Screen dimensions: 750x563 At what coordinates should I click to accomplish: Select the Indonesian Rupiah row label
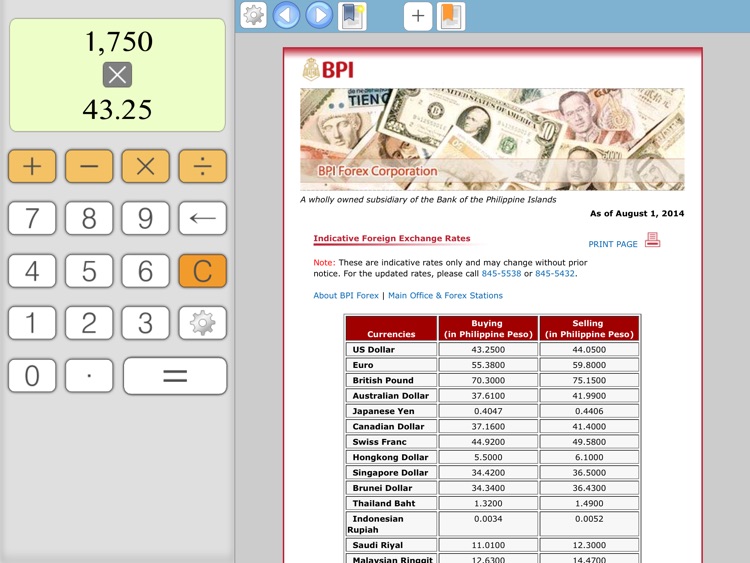[x=375, y=524]
